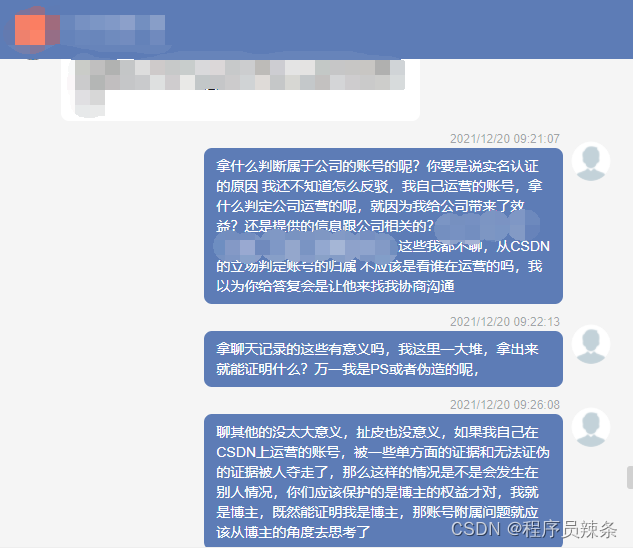Click the avatar beside the 09:22:13 message
The width and height of the screenshot is (633, 548).
tap(591, 344)
